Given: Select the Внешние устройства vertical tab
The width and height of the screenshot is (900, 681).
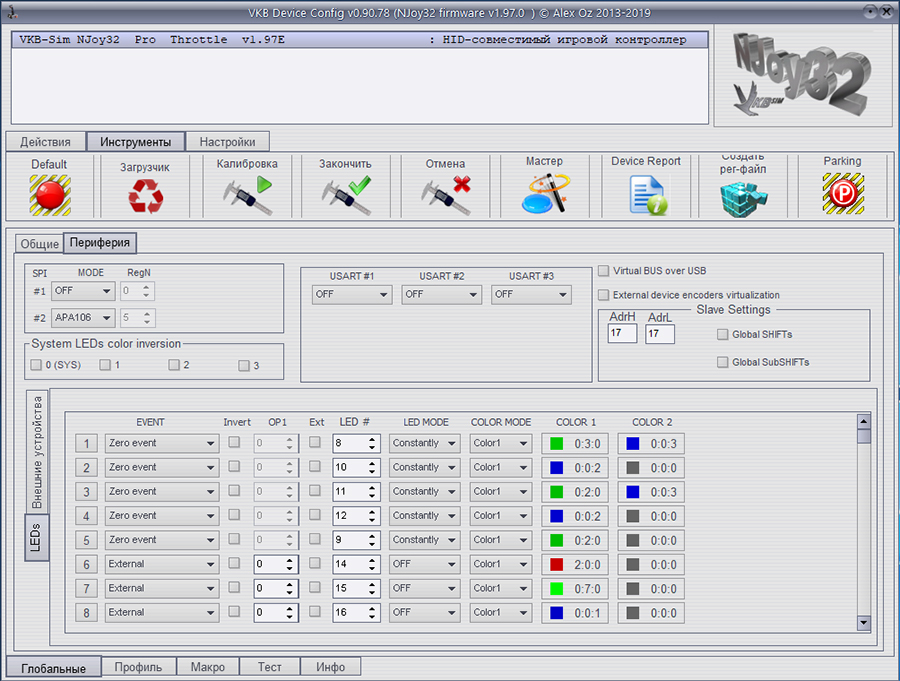Looking at the screenshot, I should 37,453.
